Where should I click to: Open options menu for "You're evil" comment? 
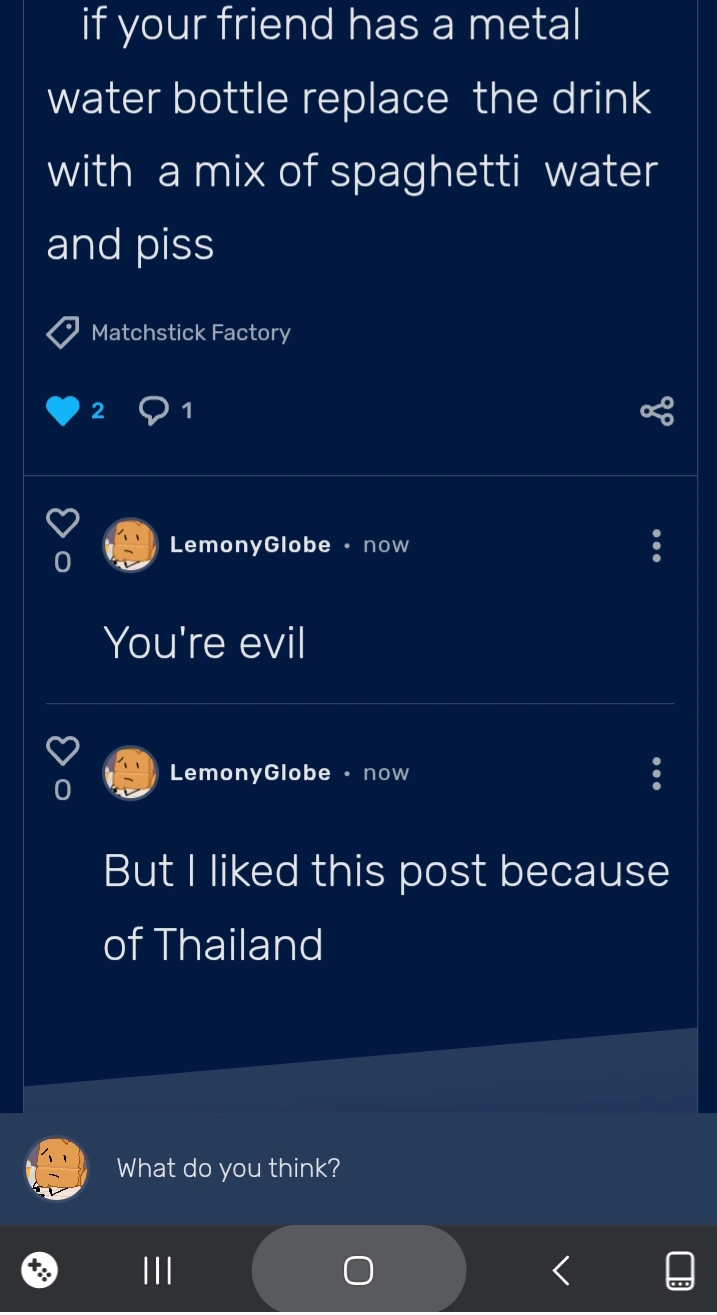656,546
